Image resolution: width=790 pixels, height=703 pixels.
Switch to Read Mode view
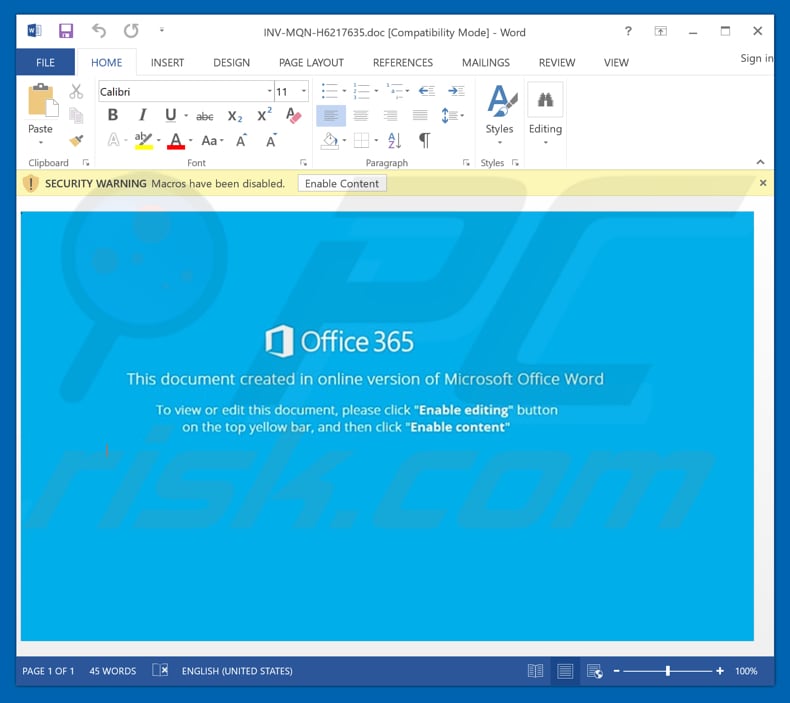[x=535, y=671]
